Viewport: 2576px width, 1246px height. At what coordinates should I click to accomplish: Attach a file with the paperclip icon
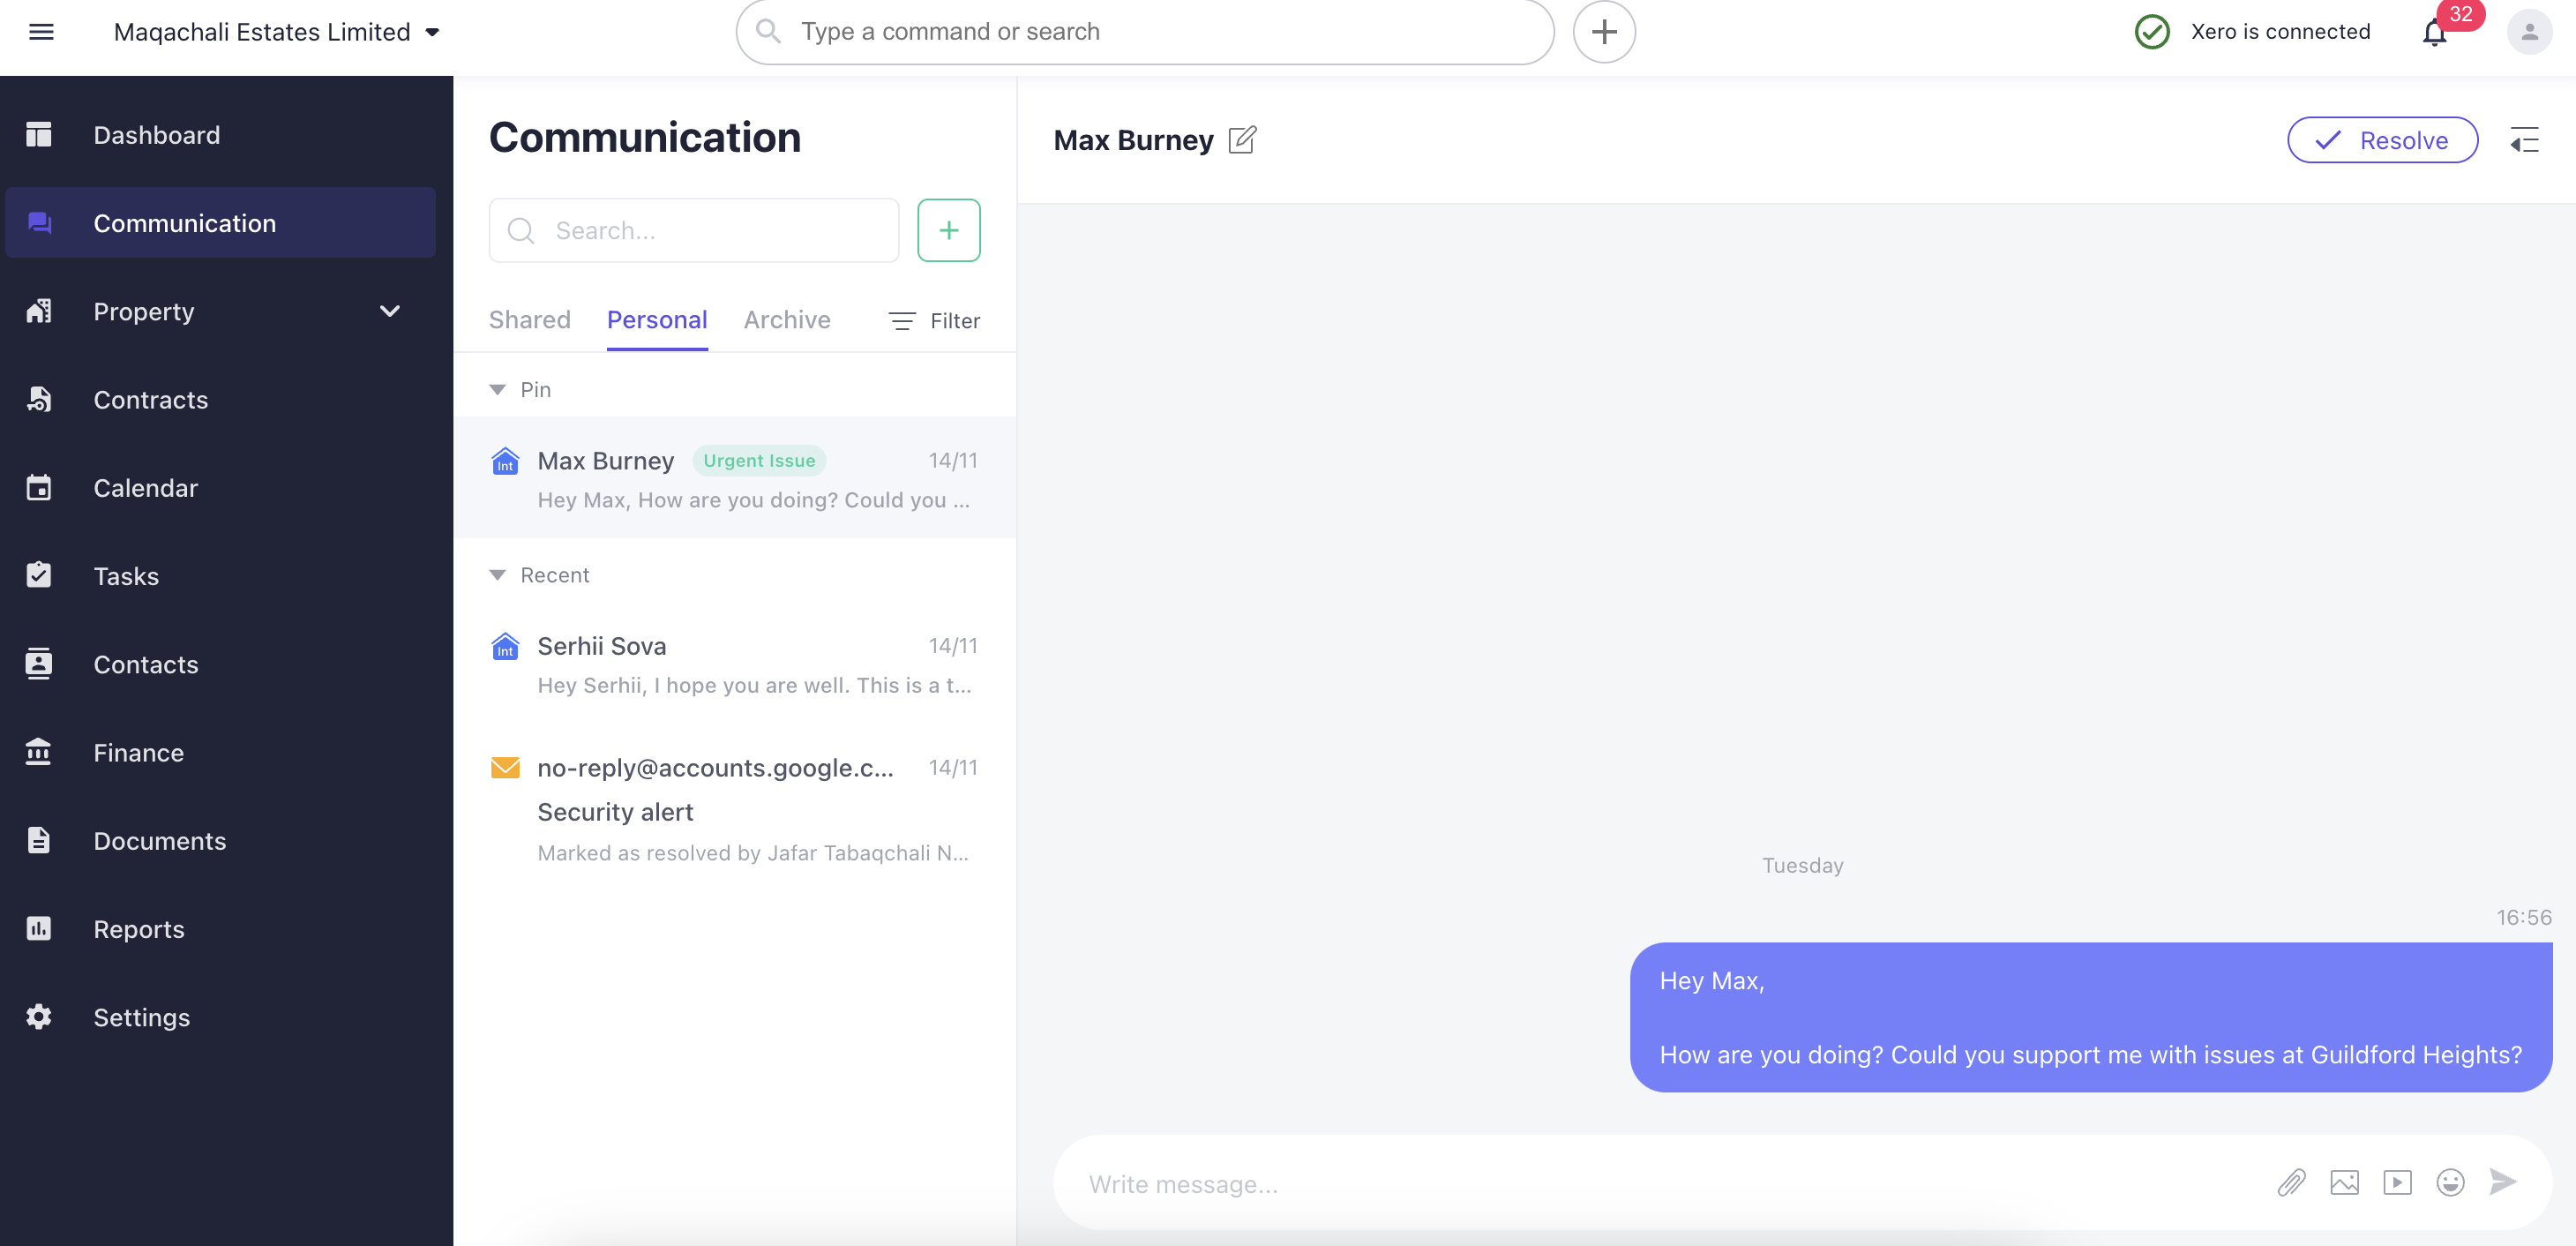[x=2290, y=1182]
